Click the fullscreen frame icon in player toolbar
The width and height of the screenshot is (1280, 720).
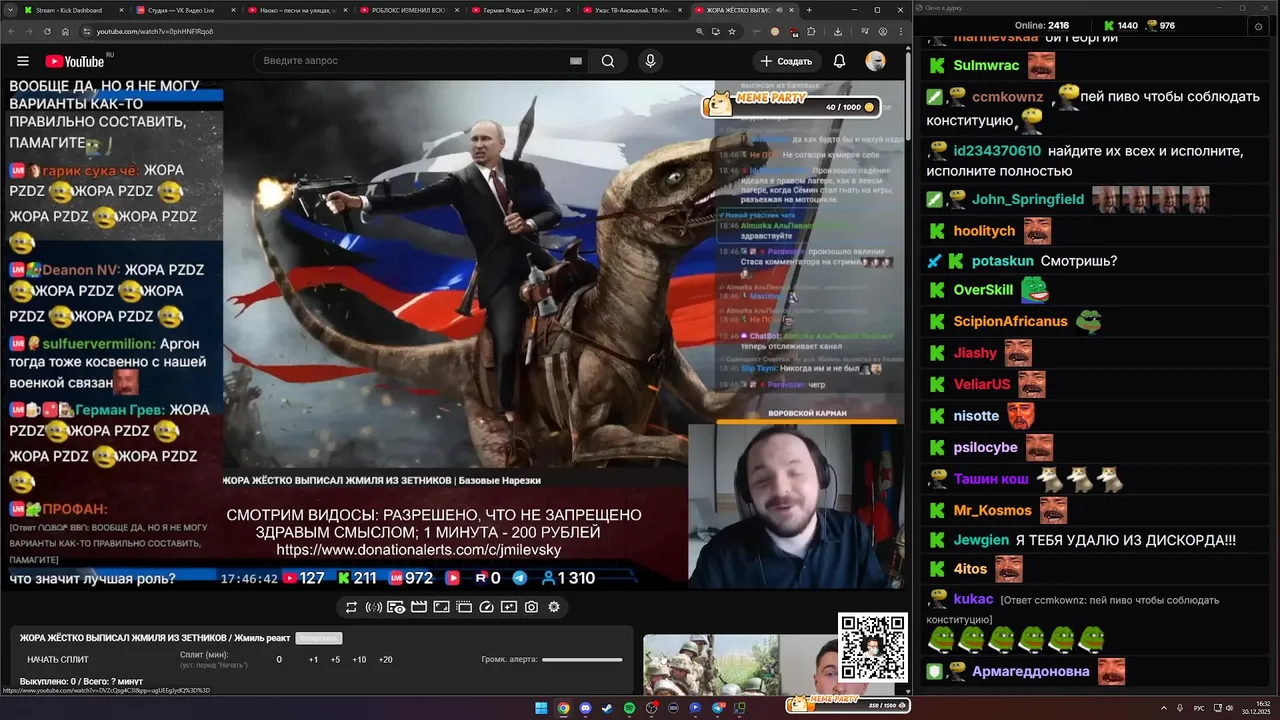441,607
